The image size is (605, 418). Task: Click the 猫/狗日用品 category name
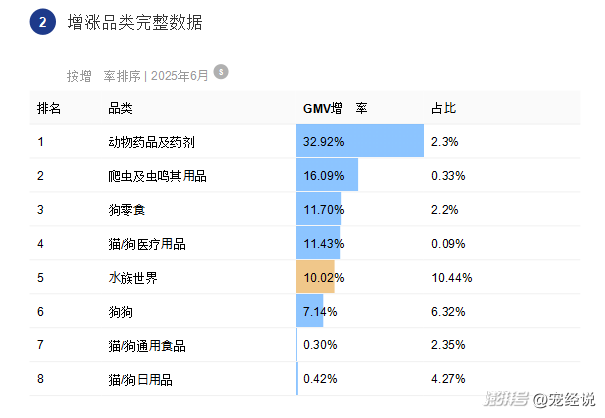click(141, 379)
